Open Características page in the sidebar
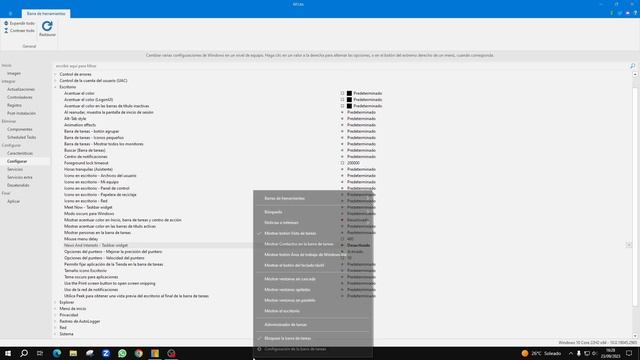This screenshot has width=640, height=360. pos(20,153)
